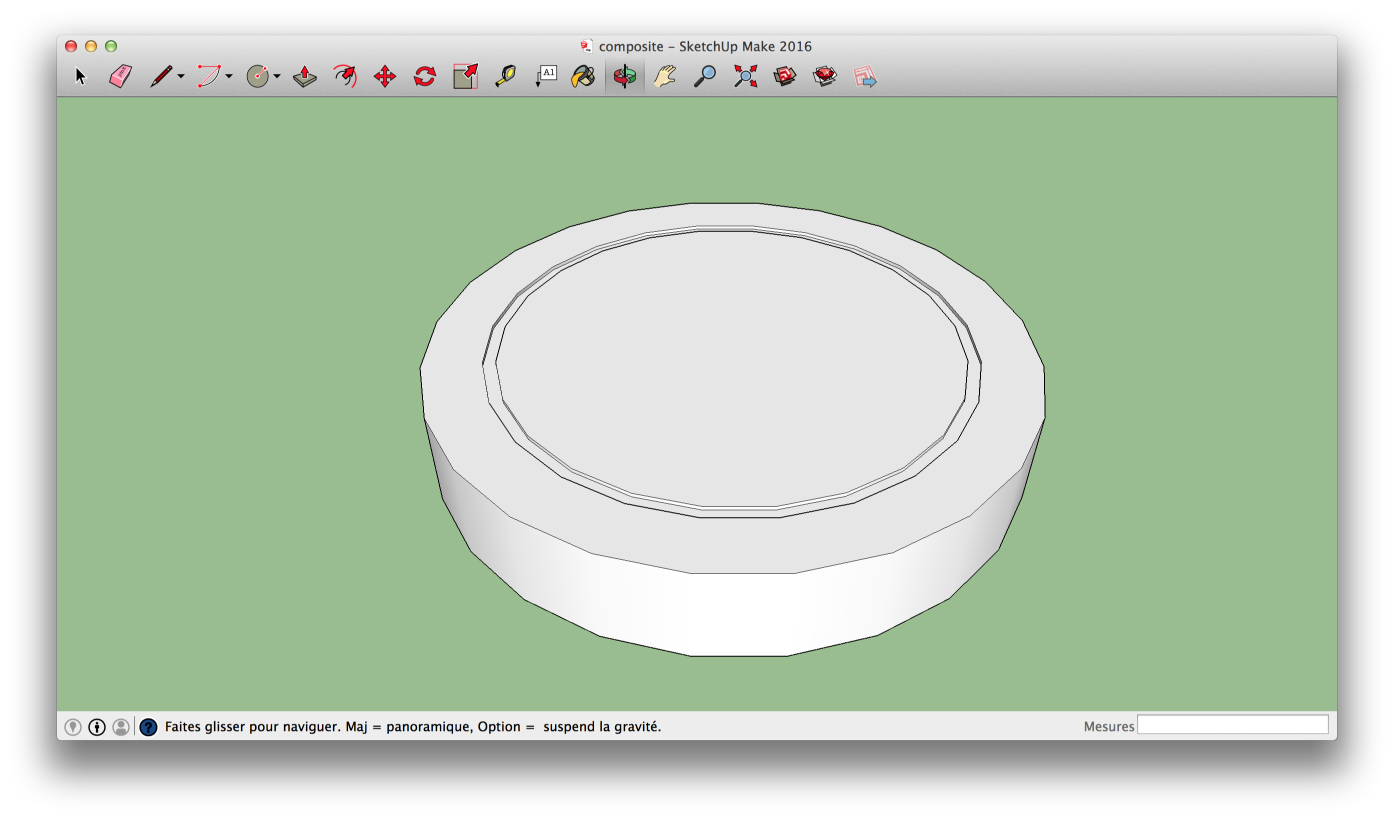1394x819 pixels.
Task: Click the composite document icon in title bar
Action: (587, 46)
